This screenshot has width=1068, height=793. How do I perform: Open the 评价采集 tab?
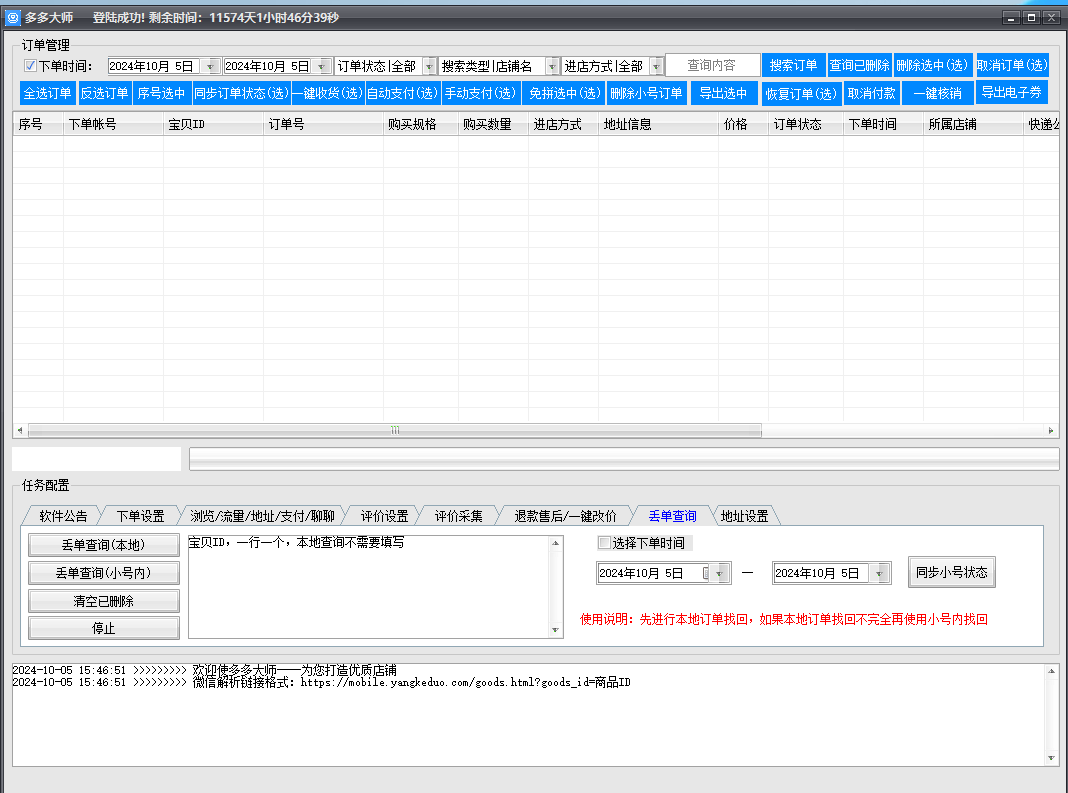pyautogui.click(x=458, y=516)
